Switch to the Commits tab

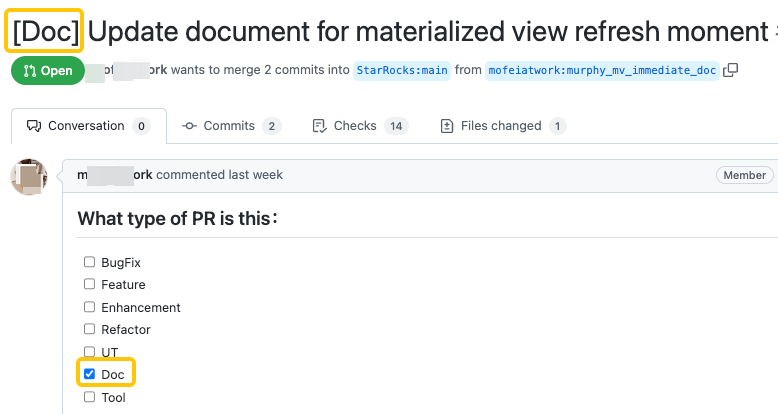[x=230, y=126]
